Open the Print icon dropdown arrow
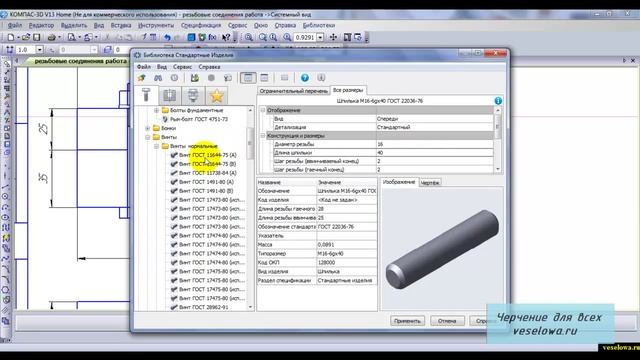This screenshot has height=360, width=640. (x=59, y=37)
